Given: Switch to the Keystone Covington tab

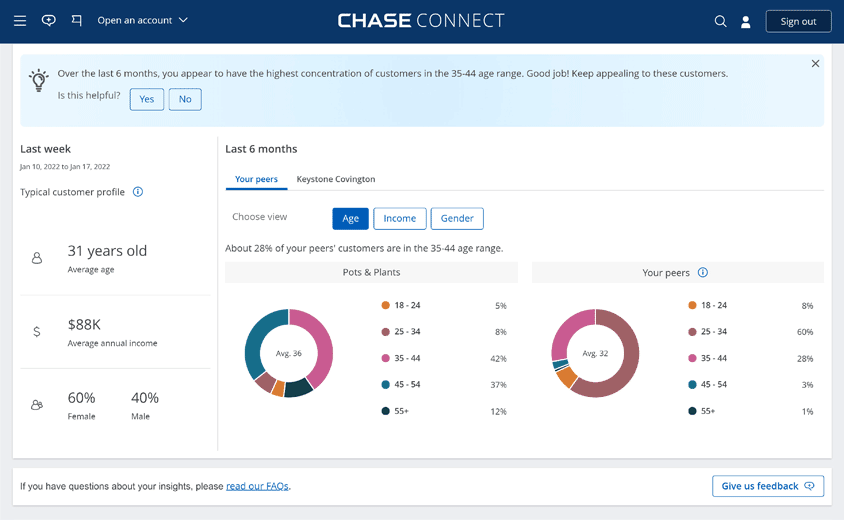Looking at the screenshot, I should coord(336,179).
